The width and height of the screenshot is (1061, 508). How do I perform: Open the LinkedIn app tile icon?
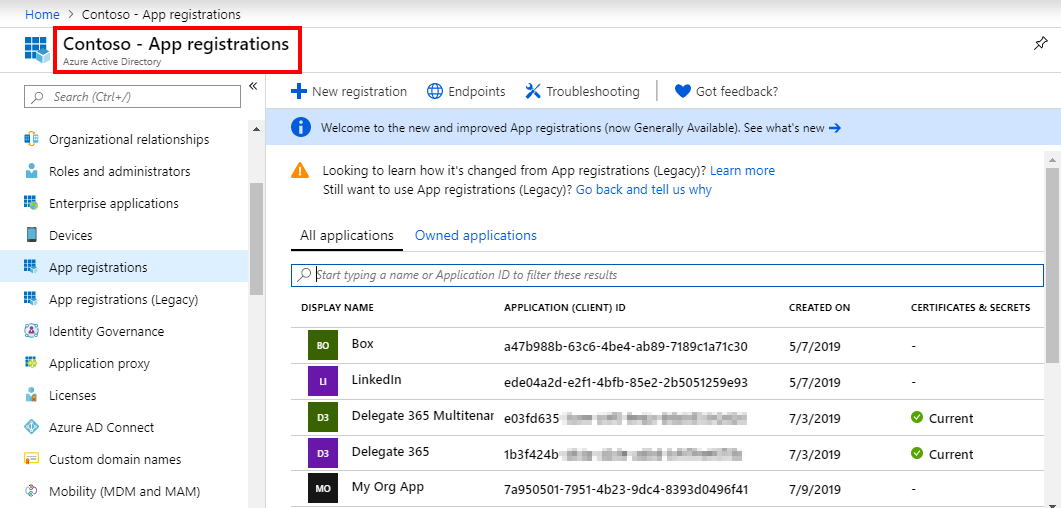point(323,381)
